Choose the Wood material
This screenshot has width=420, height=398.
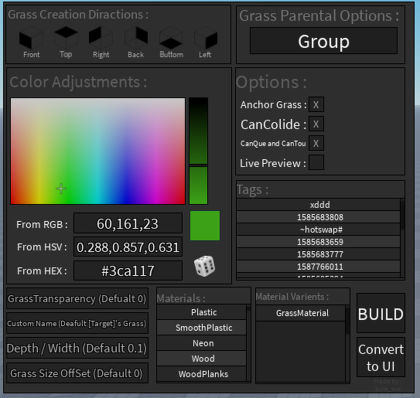[202, 359]
